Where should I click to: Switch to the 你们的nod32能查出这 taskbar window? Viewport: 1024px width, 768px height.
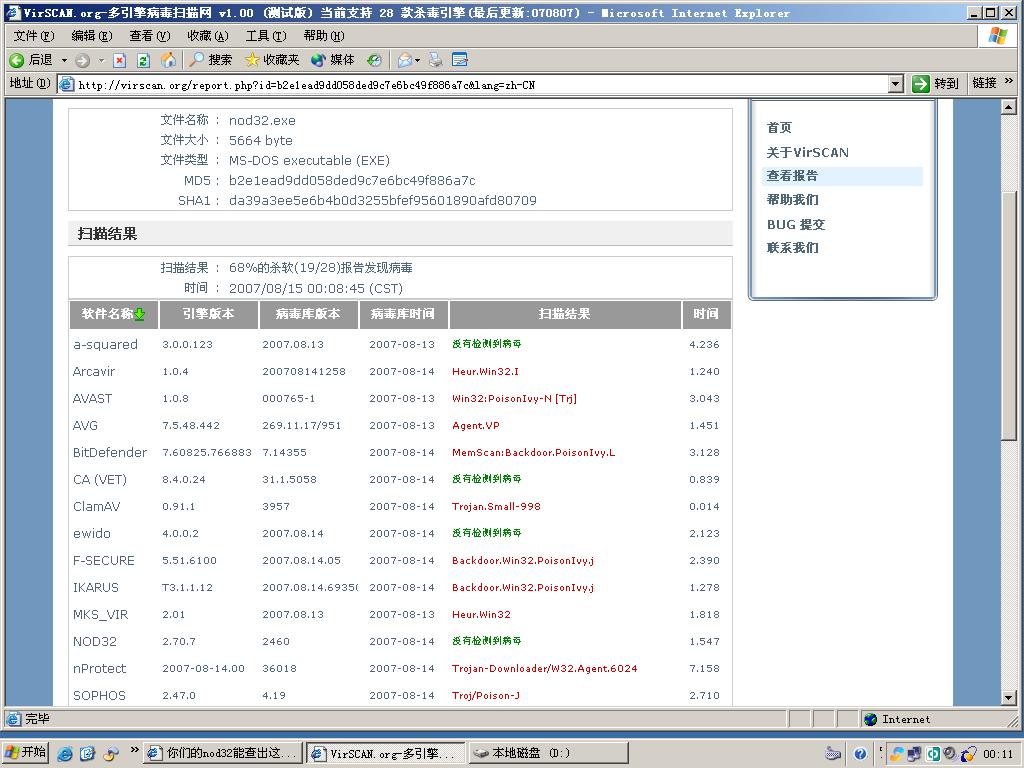(x=223, y=753)
